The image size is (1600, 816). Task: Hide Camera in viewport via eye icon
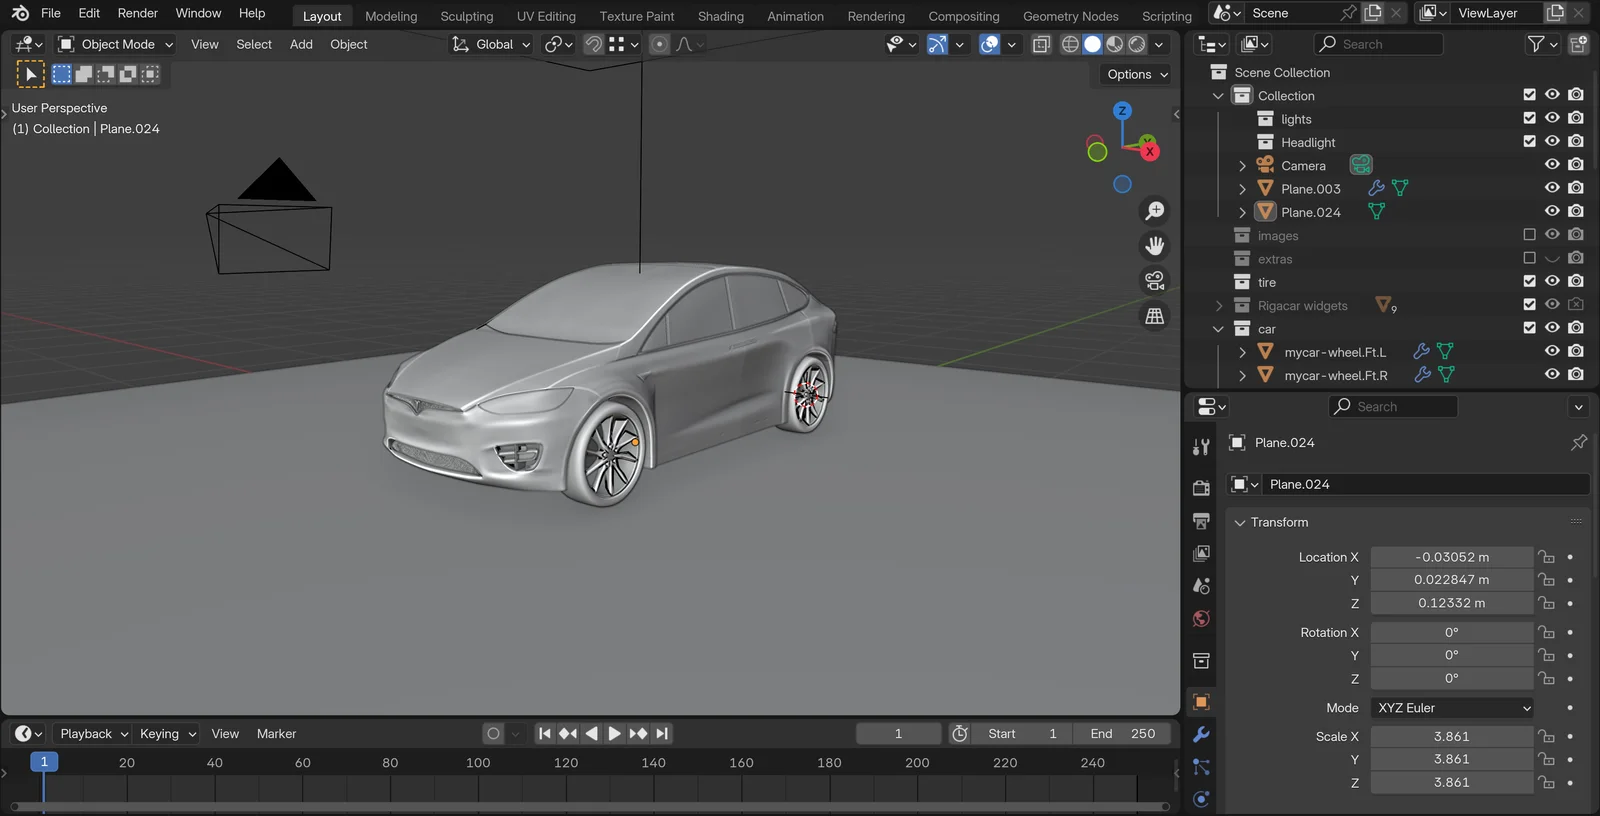click(x=1552, y=165)
